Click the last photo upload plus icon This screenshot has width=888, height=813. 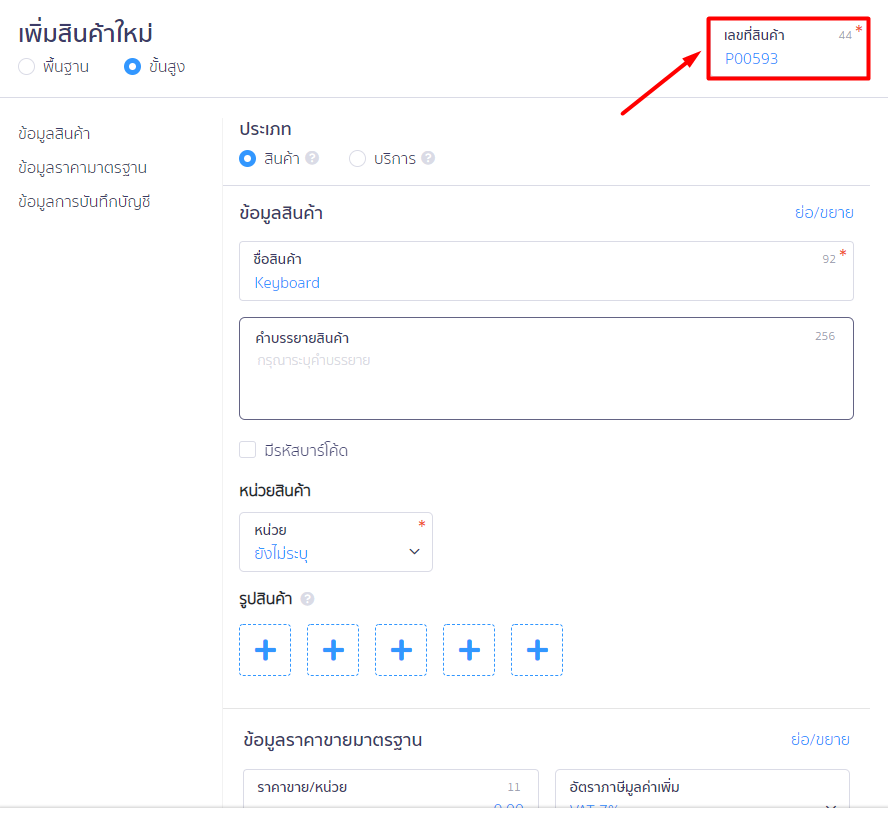tap(536, 649)
